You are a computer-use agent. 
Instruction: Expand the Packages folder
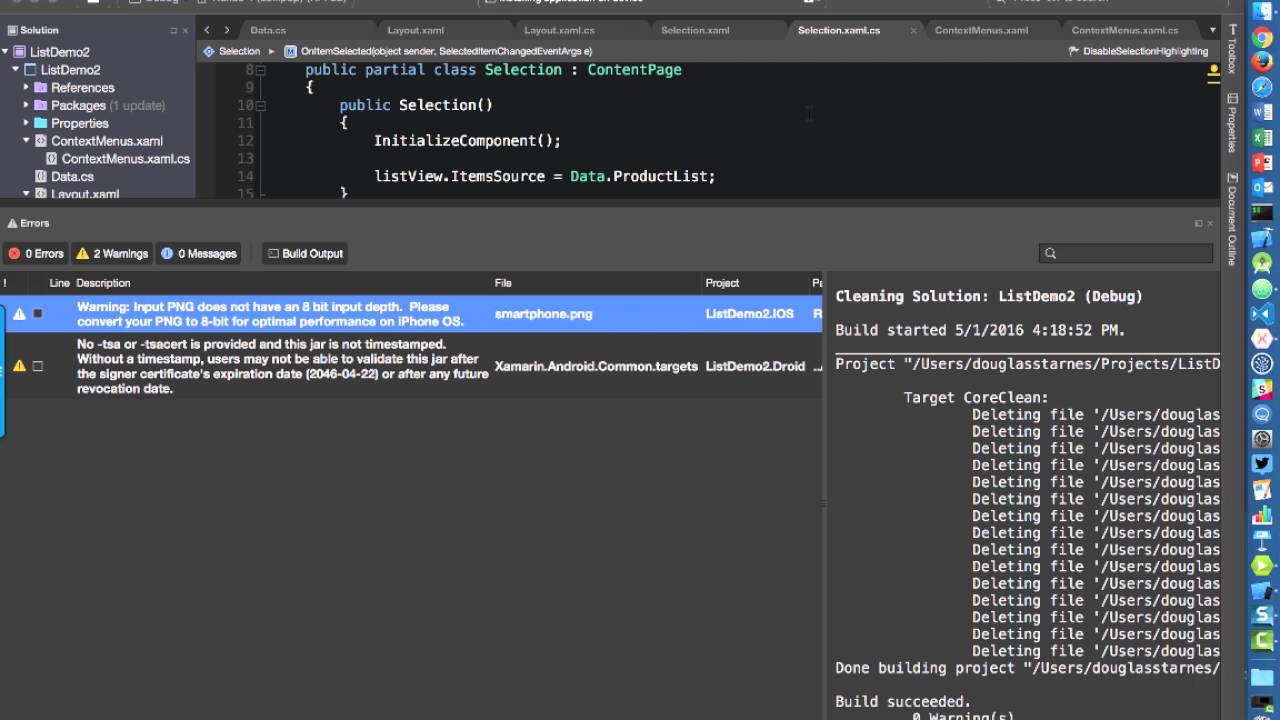tap(27, 105)
